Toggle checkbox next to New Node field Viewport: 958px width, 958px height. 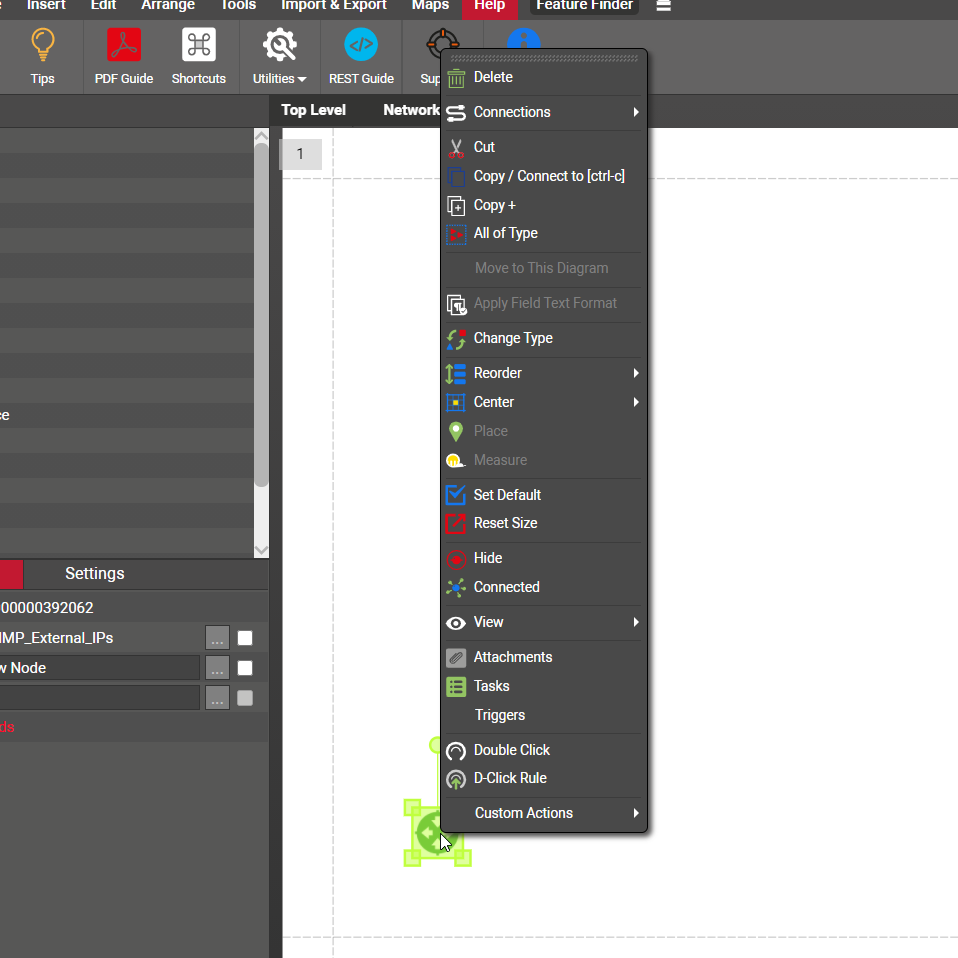point(245,668)
